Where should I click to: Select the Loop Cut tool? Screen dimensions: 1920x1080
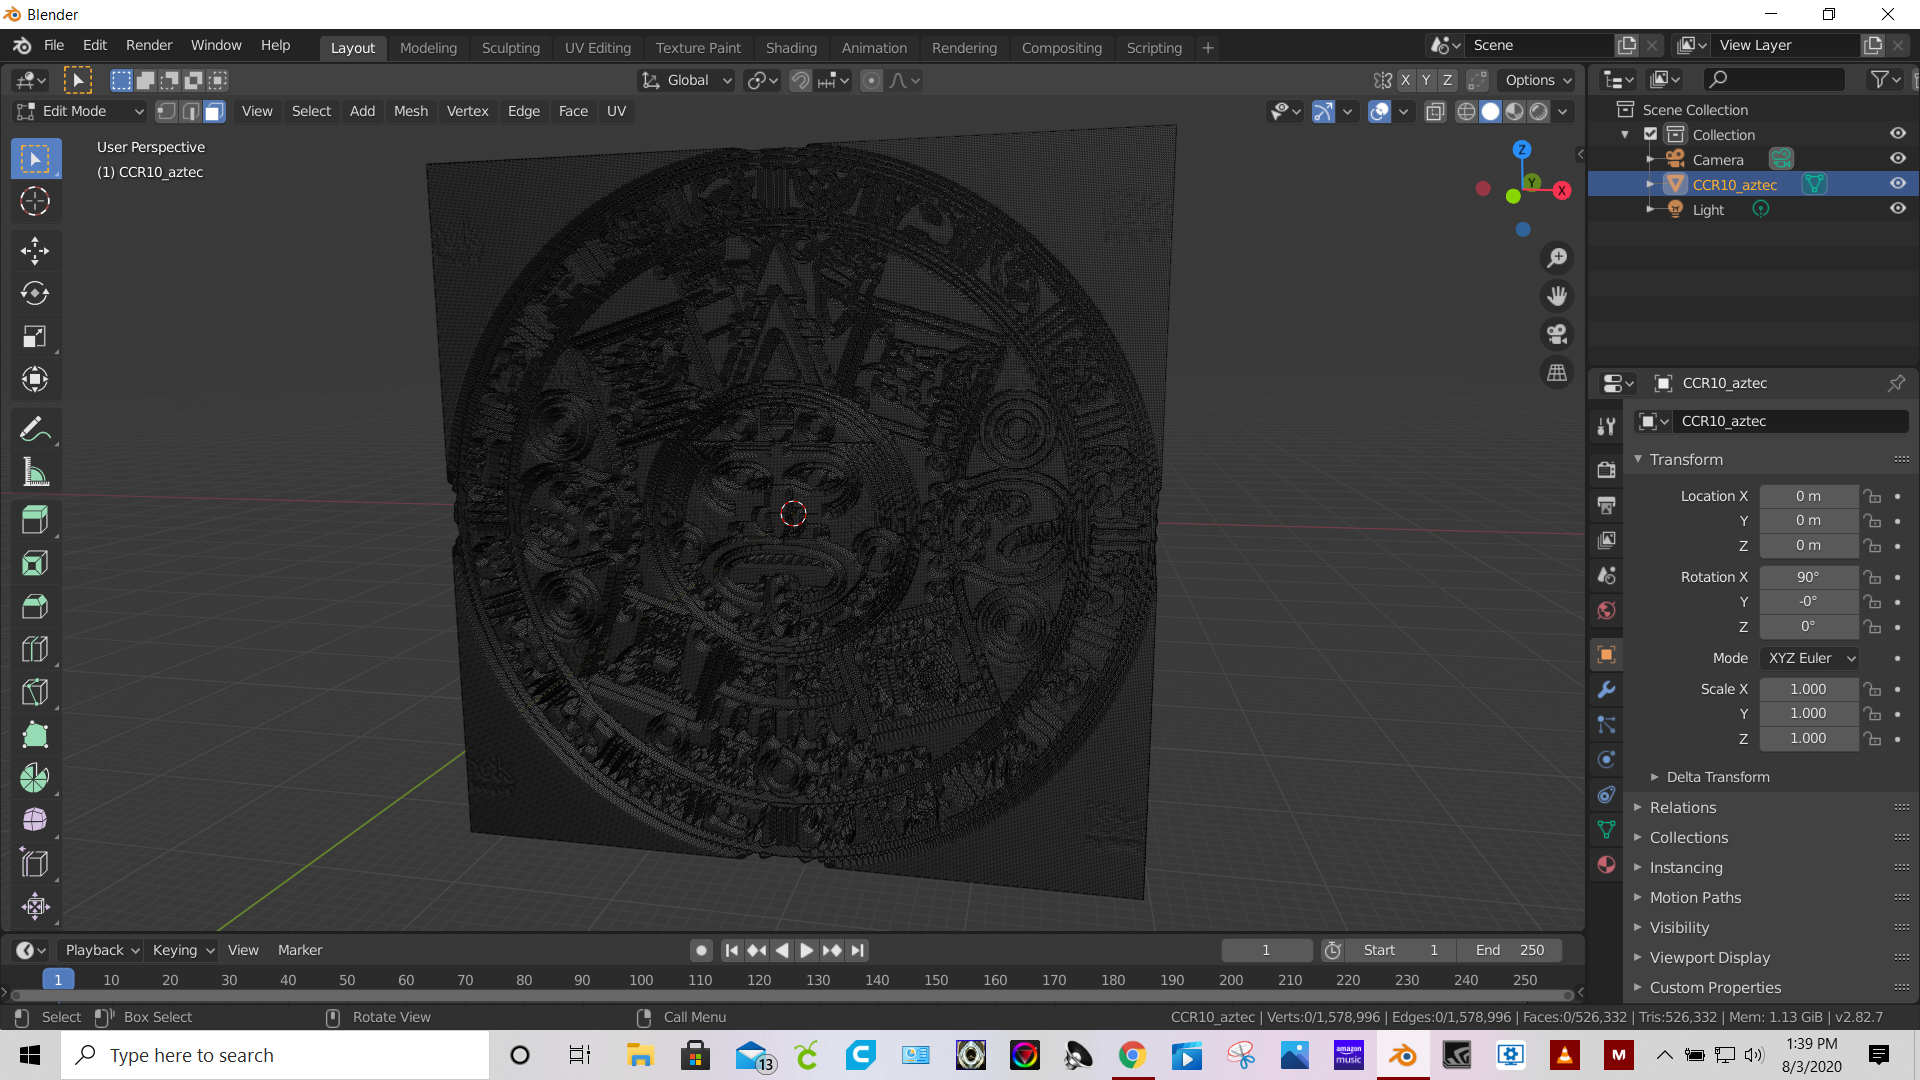tap(35, 649)
